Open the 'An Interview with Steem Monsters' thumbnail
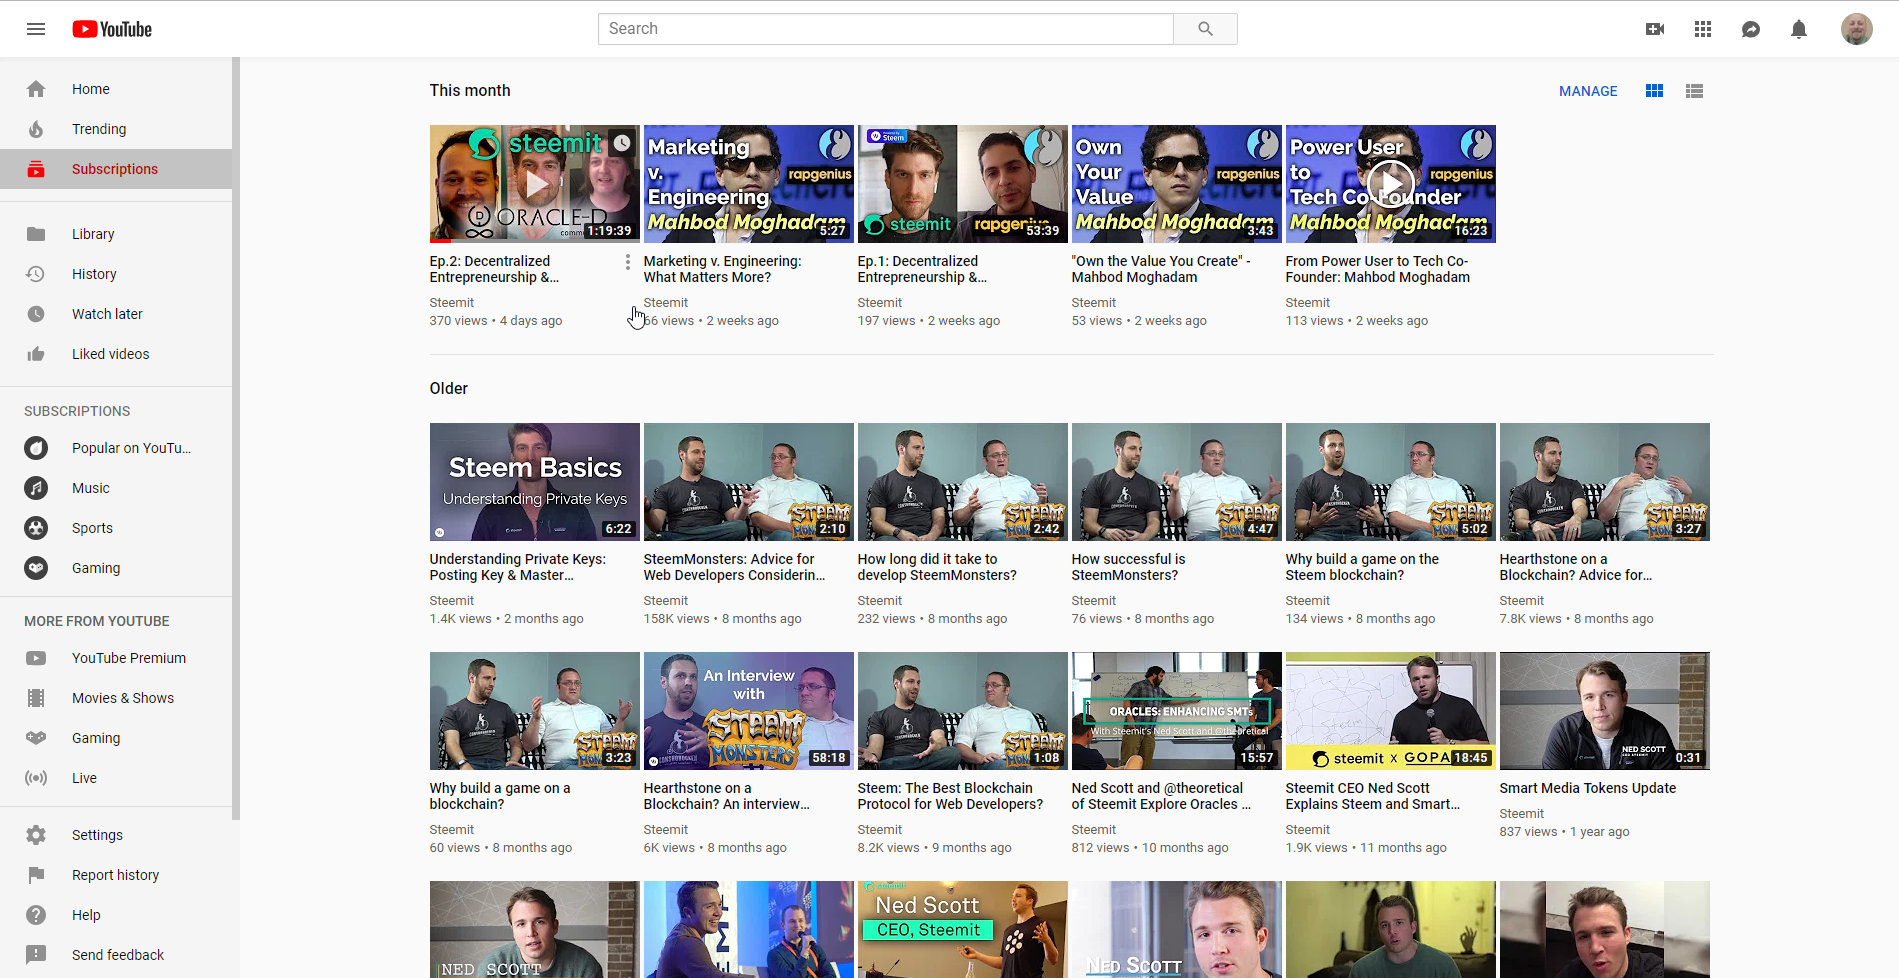Screen dimensions: 1899x978 (x=749, y=711)
